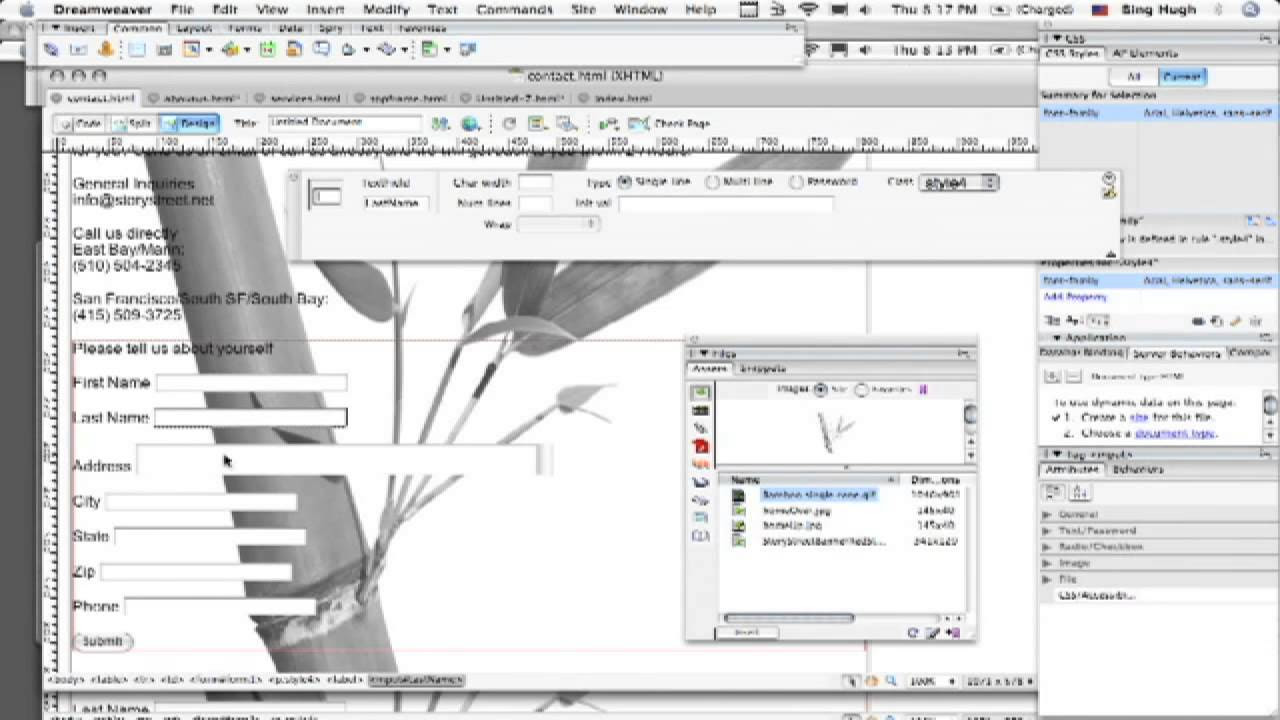Screen dimensions: 1280x720
Task: Click the Refresh Design View icon
Action: (x=509, y=124)
